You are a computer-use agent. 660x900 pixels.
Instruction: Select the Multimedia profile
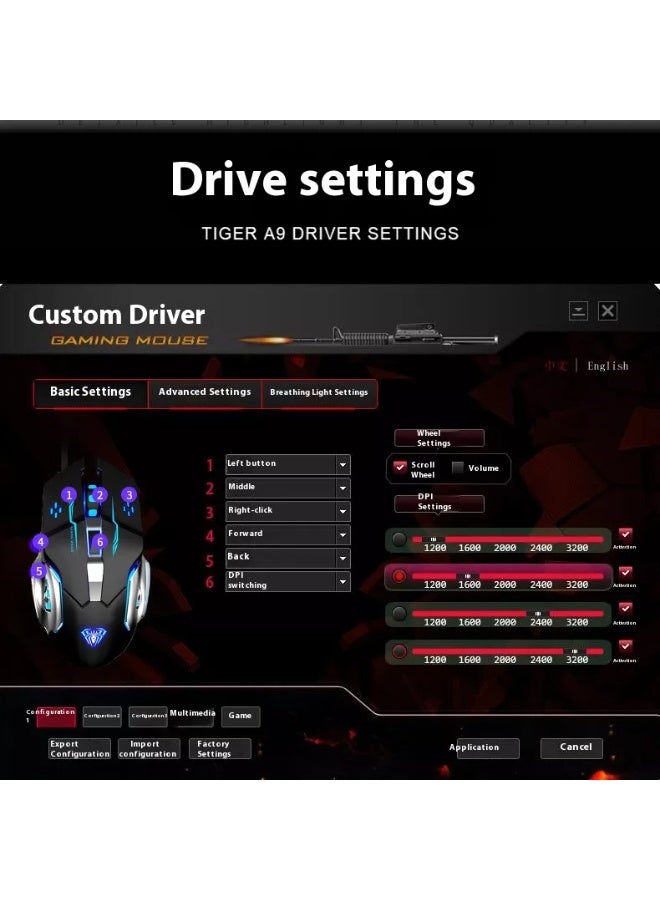point(192,716)
